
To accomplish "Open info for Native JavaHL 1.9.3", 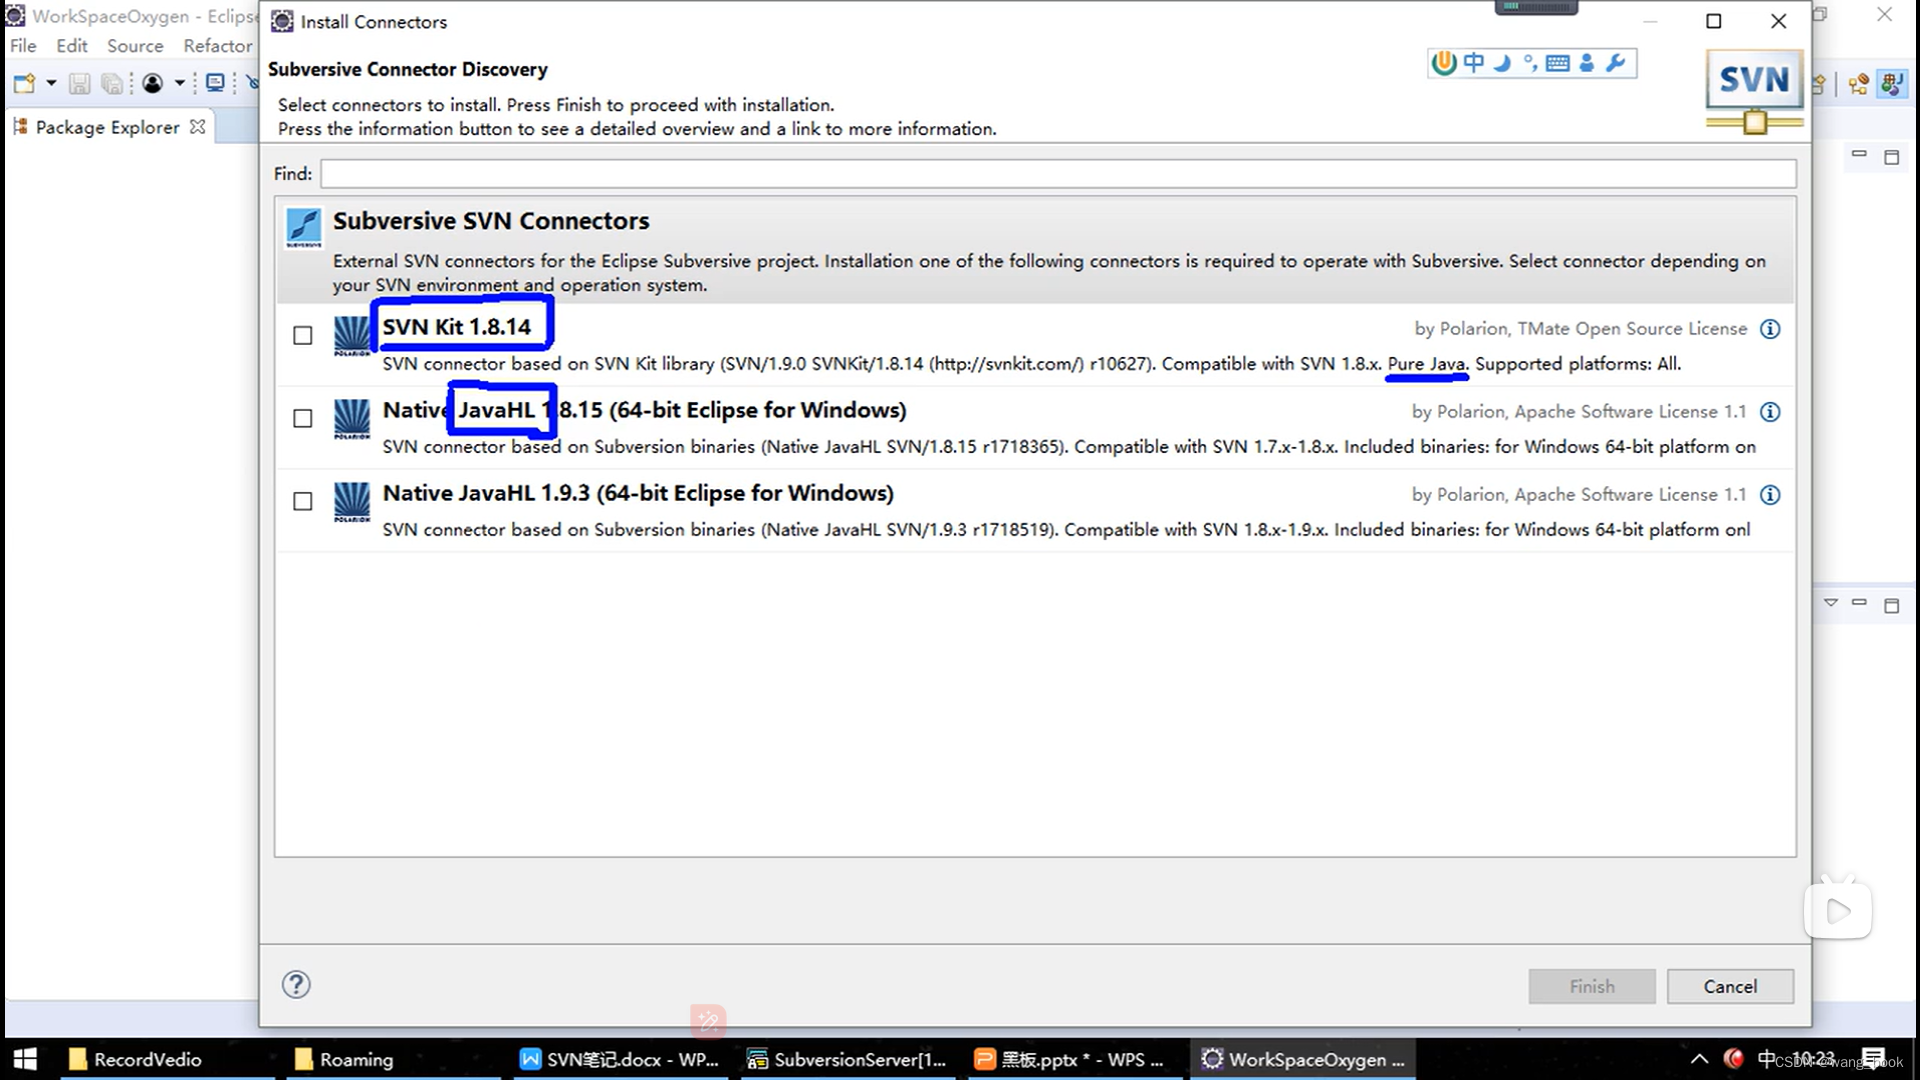I will click(1770, 495).
